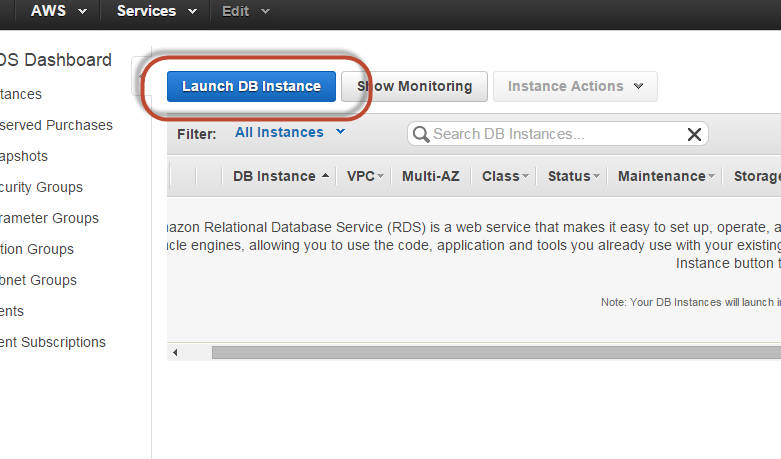
Task: Open Reserved Purchases in sidebar
Action: [x=56, y=125]
